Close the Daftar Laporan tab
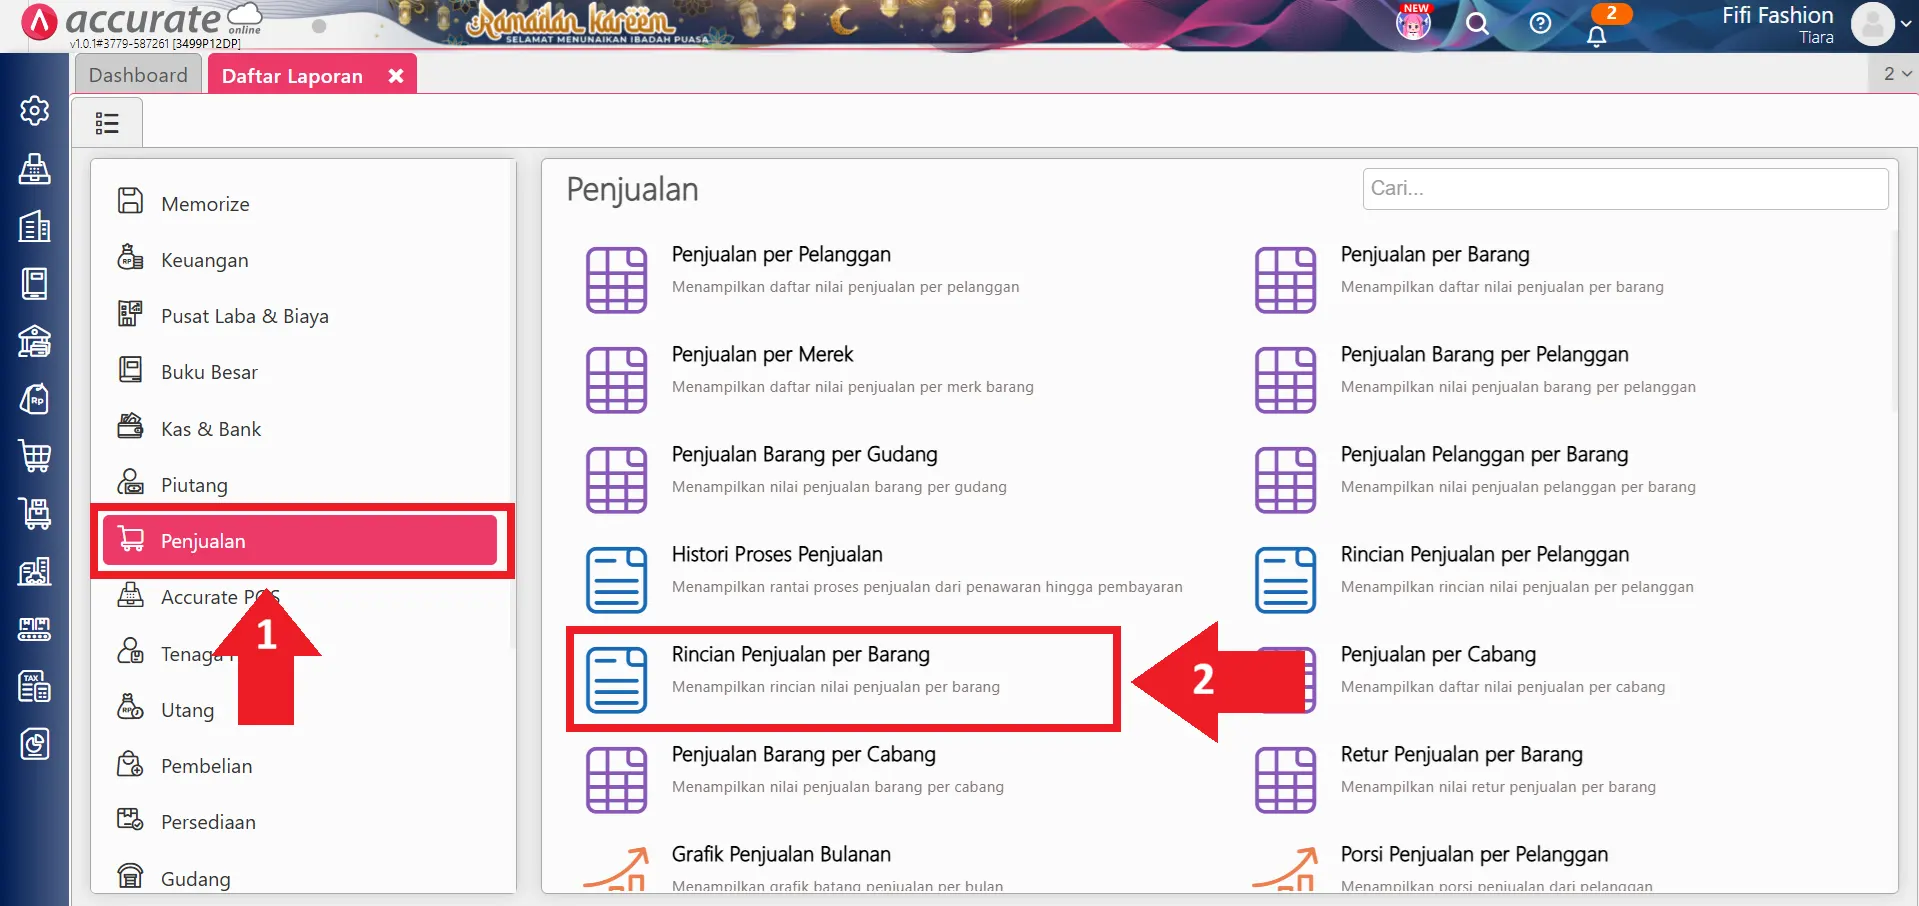 point(396,76)
